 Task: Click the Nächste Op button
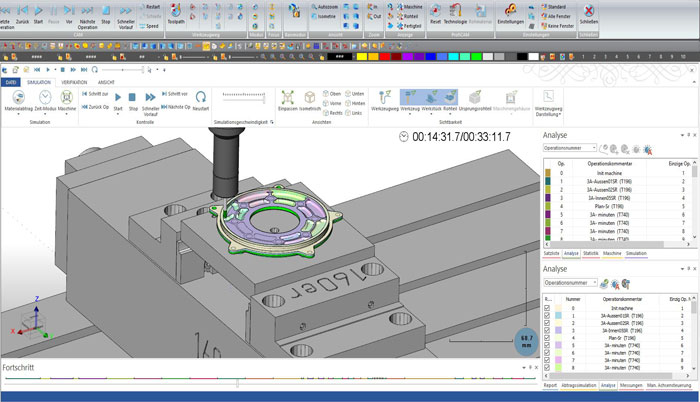click(x=177, y=105)
